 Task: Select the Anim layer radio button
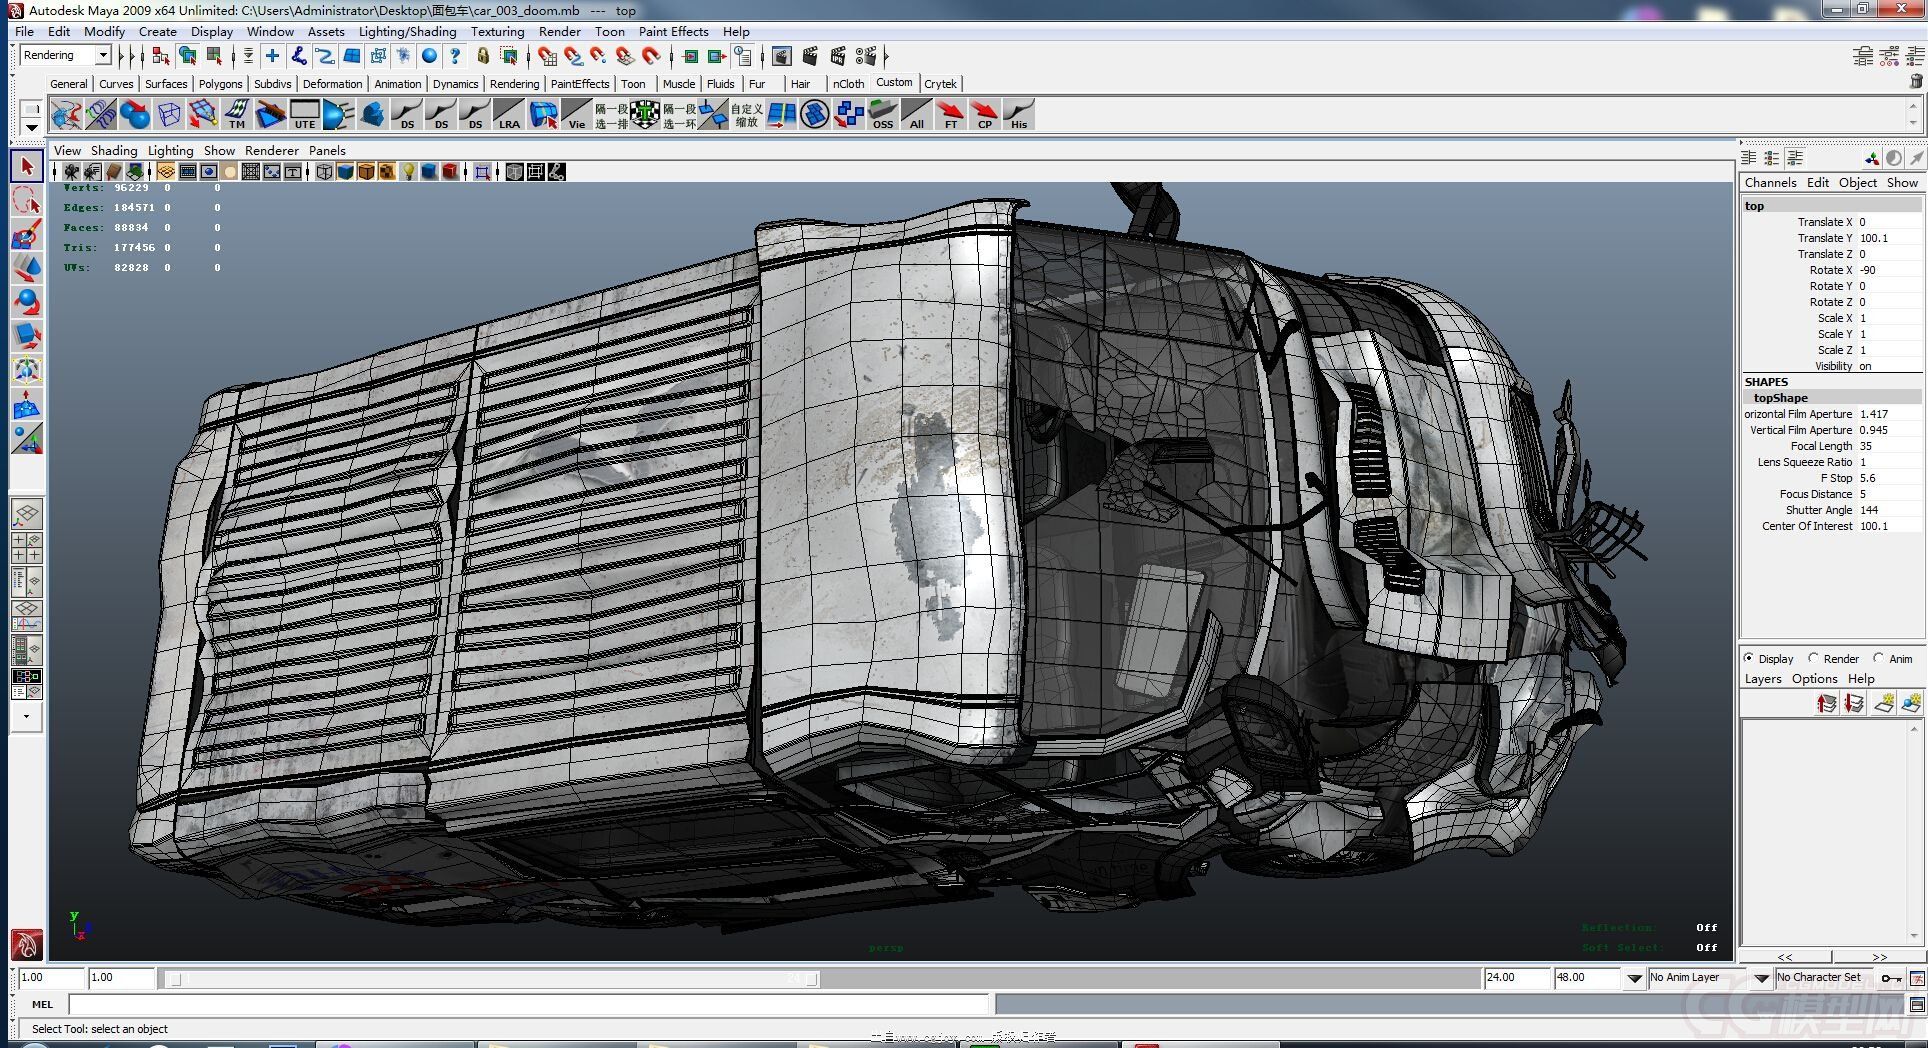pyautogui.click(x=1878, y=658)
